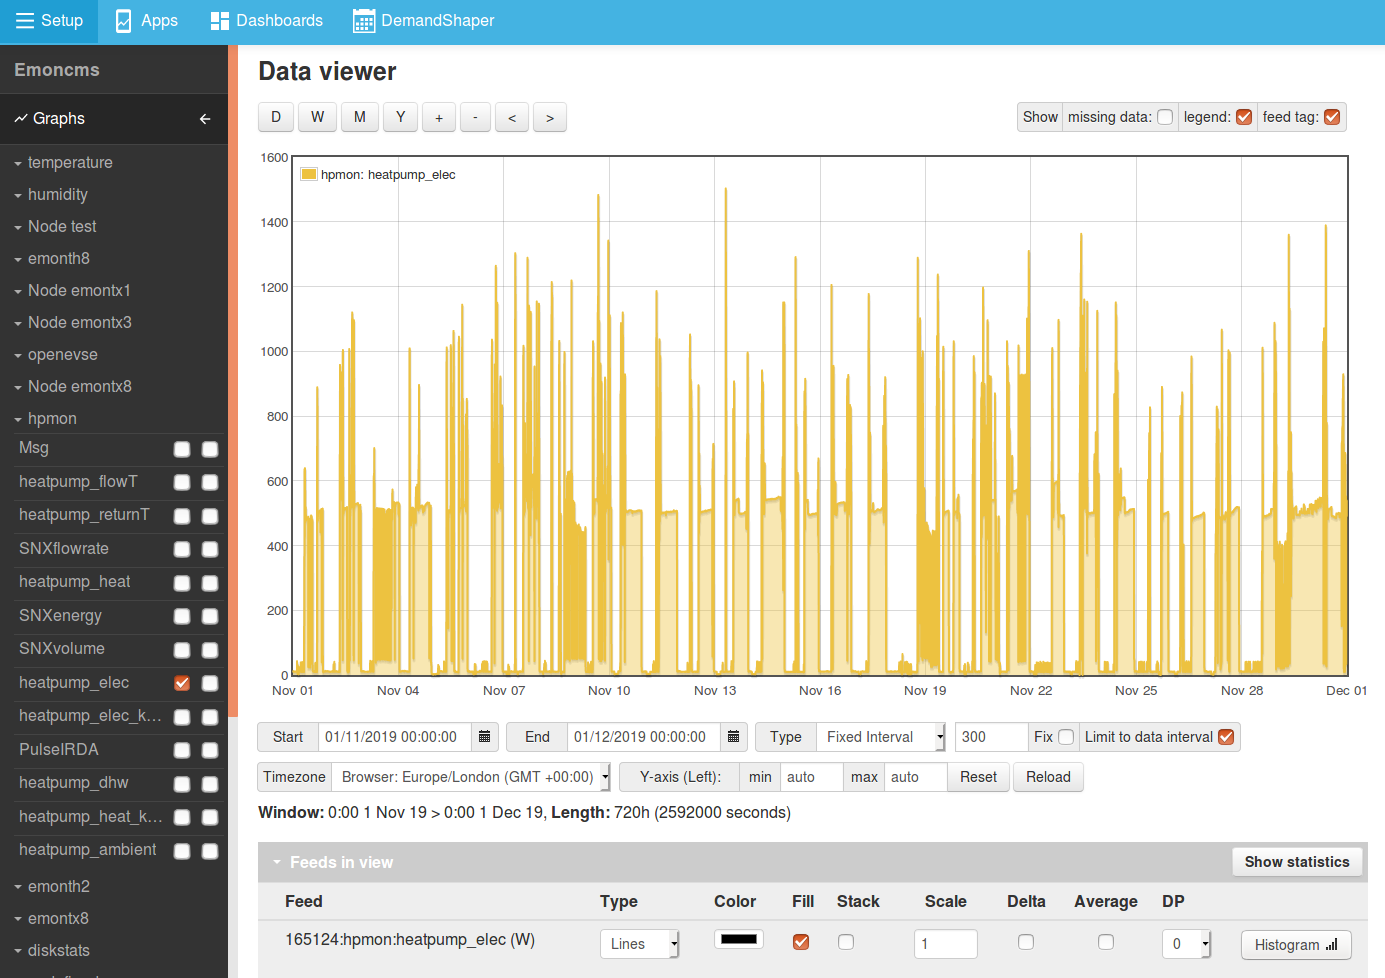
Task: Open the black color swatch picker
Action: [739, 939]
